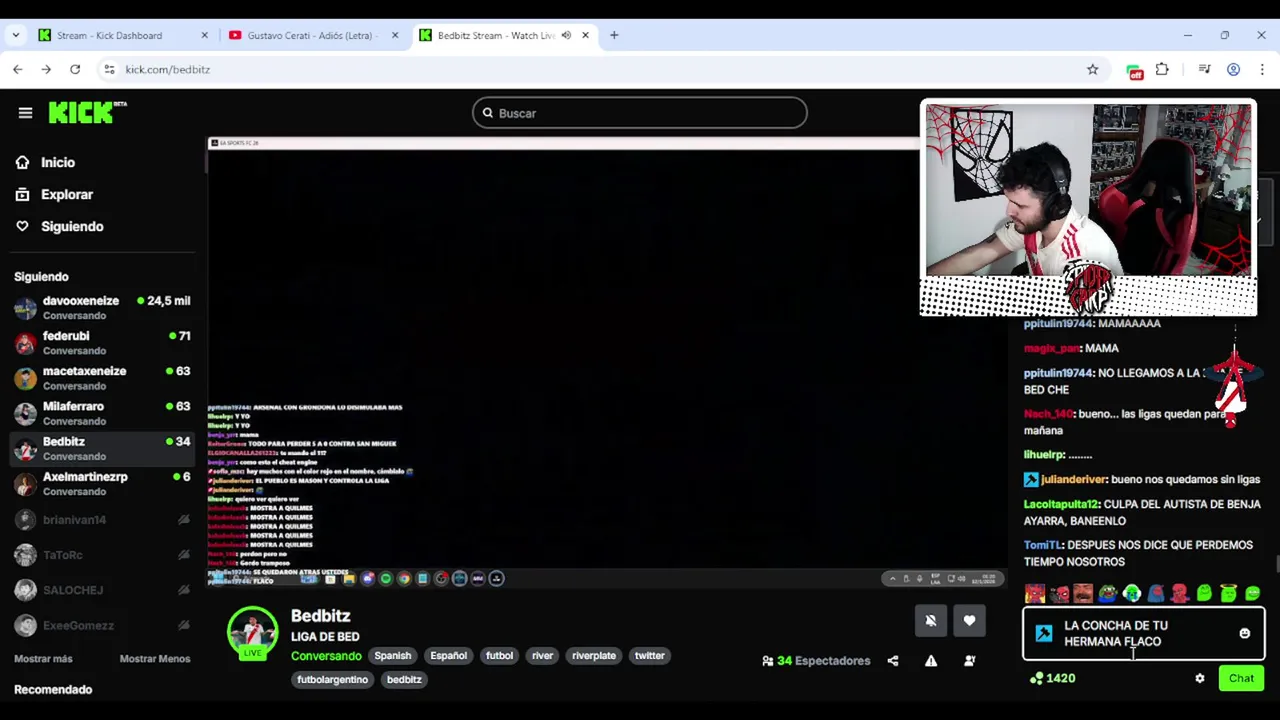This screenshot has width=1280, height=720.
Task: Click the kick.com/bedbitz address bar
Action: tap(600, 69)
